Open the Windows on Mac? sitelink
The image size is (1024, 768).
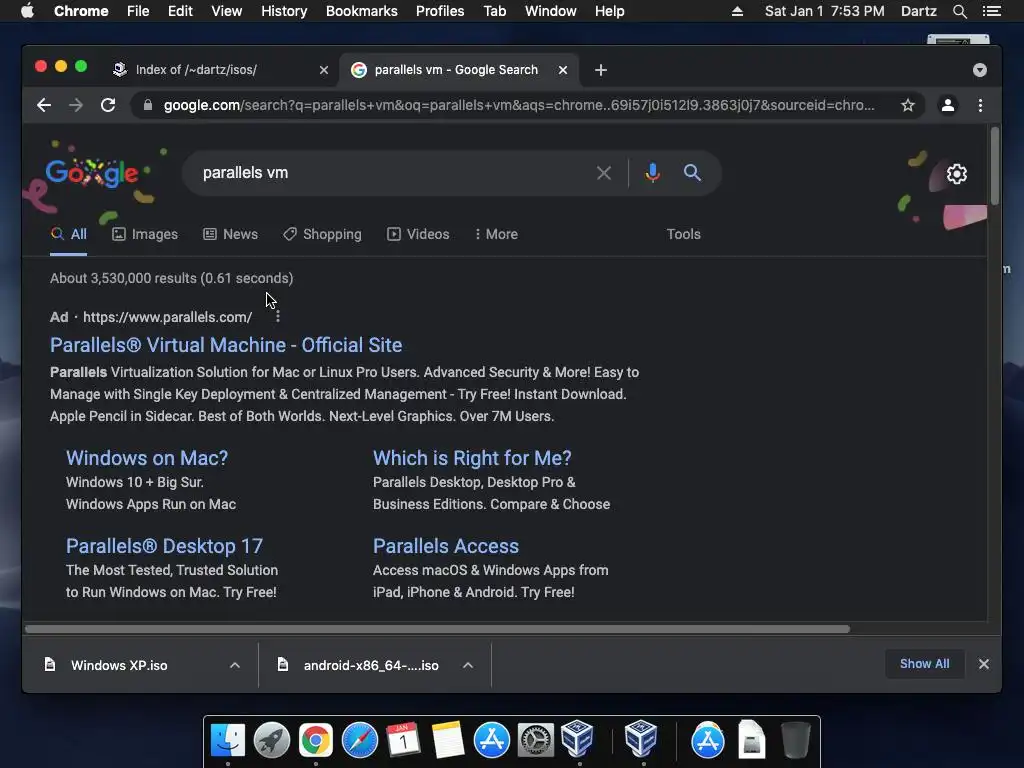(x=147, y=458)
